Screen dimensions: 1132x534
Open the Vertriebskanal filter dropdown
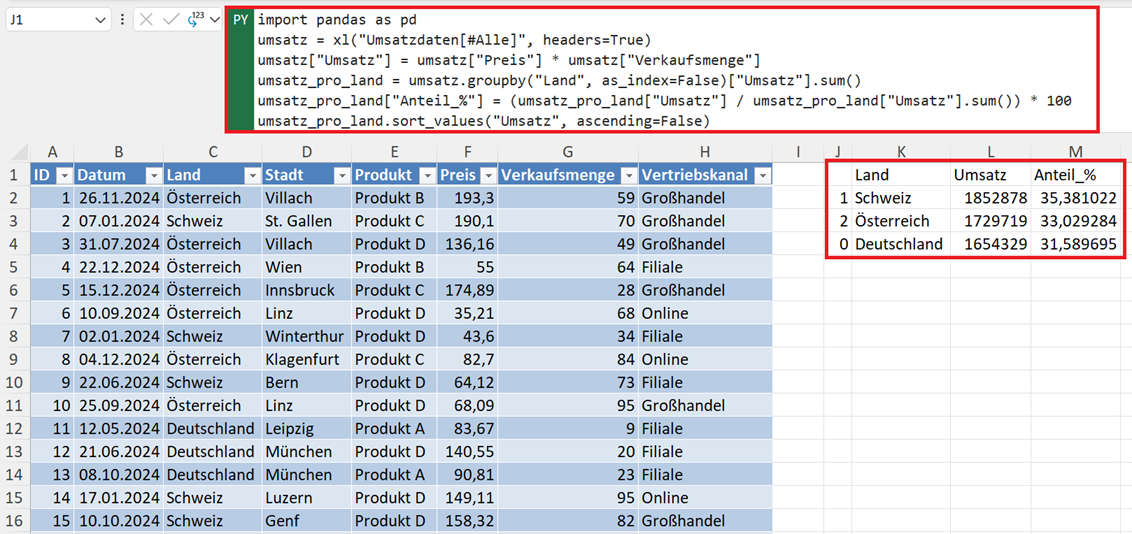[x=763, y=175]
